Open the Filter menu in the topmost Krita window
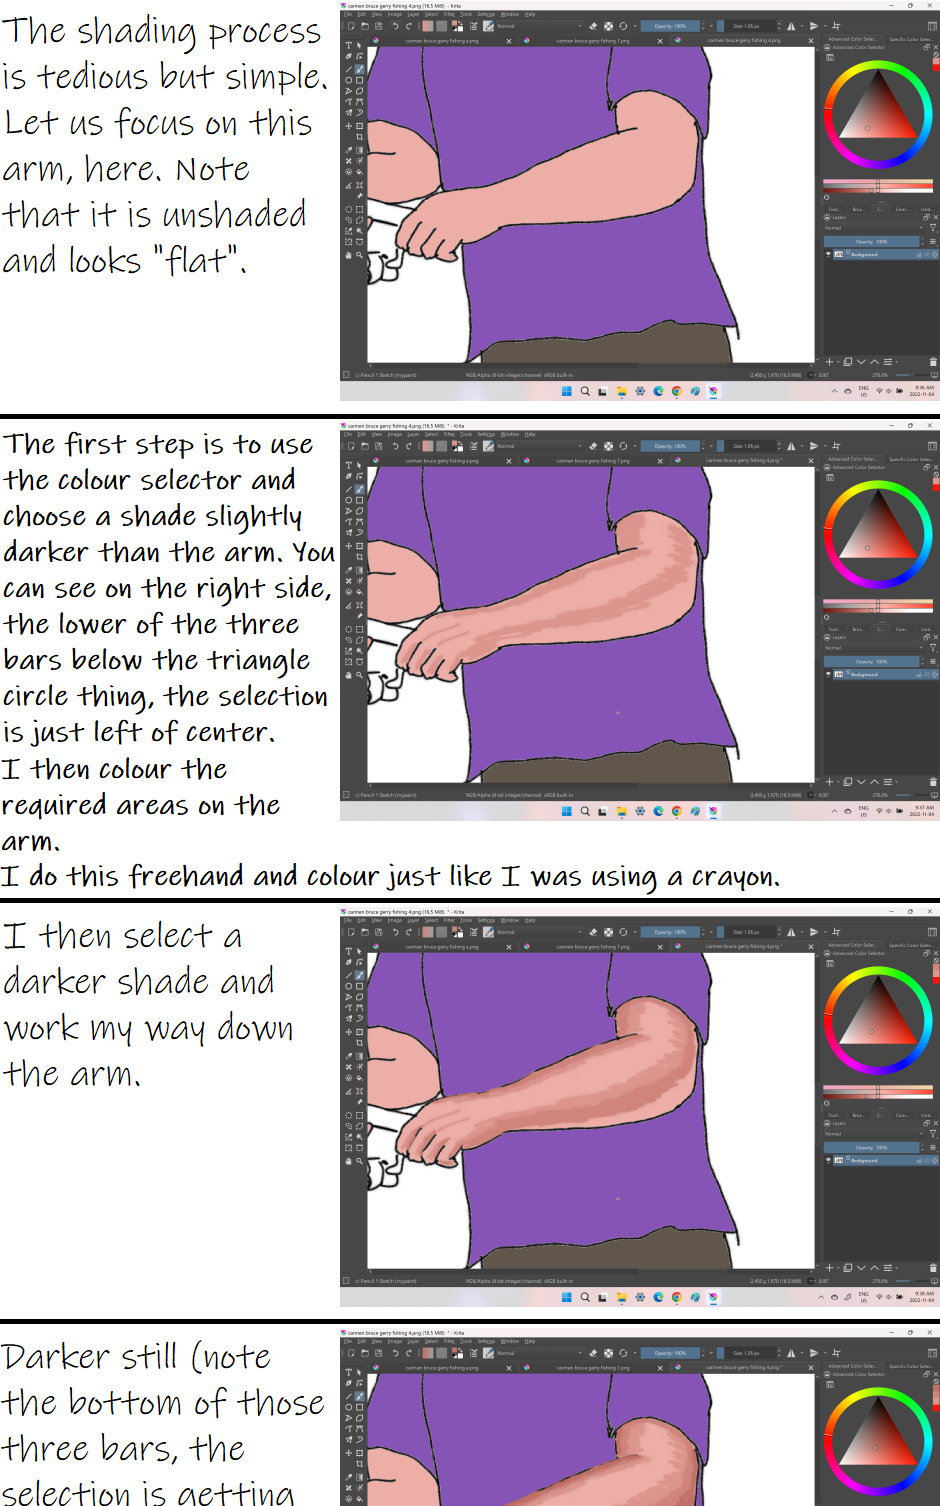The image size is (940, 1506). click(x=450, y=15)
